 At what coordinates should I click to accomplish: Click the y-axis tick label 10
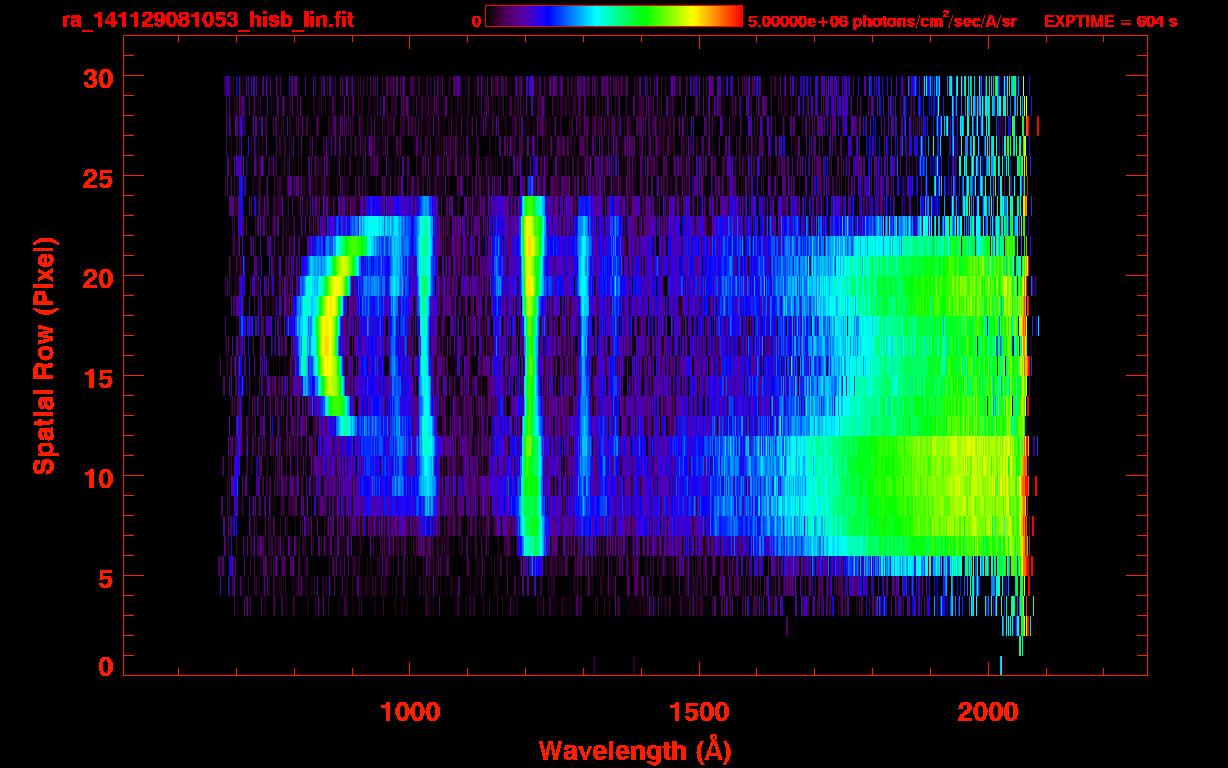point(98,477)
